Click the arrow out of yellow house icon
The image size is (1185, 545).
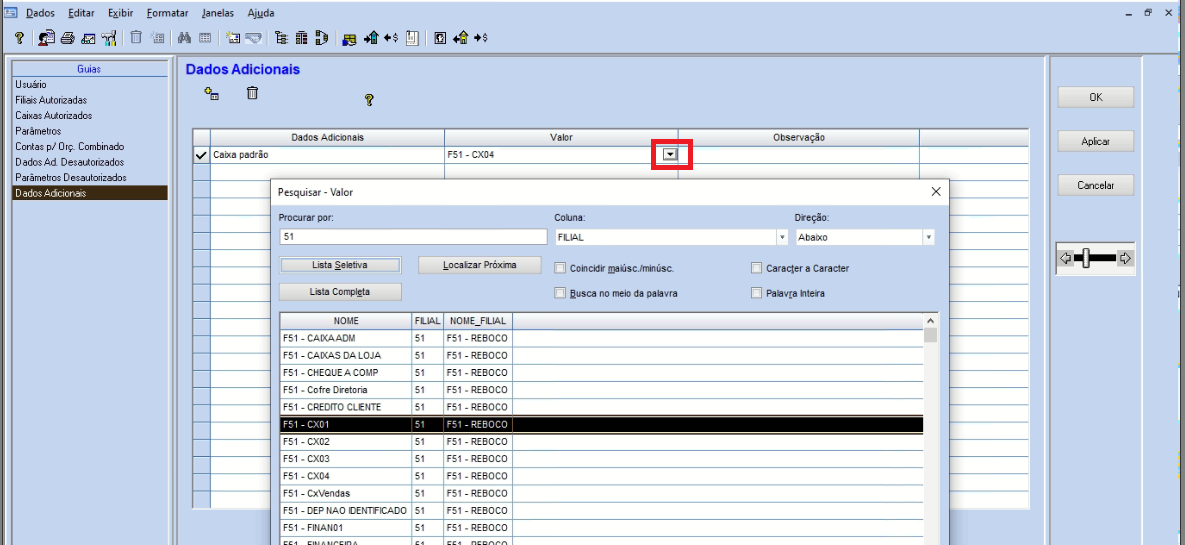pos(460,38)
